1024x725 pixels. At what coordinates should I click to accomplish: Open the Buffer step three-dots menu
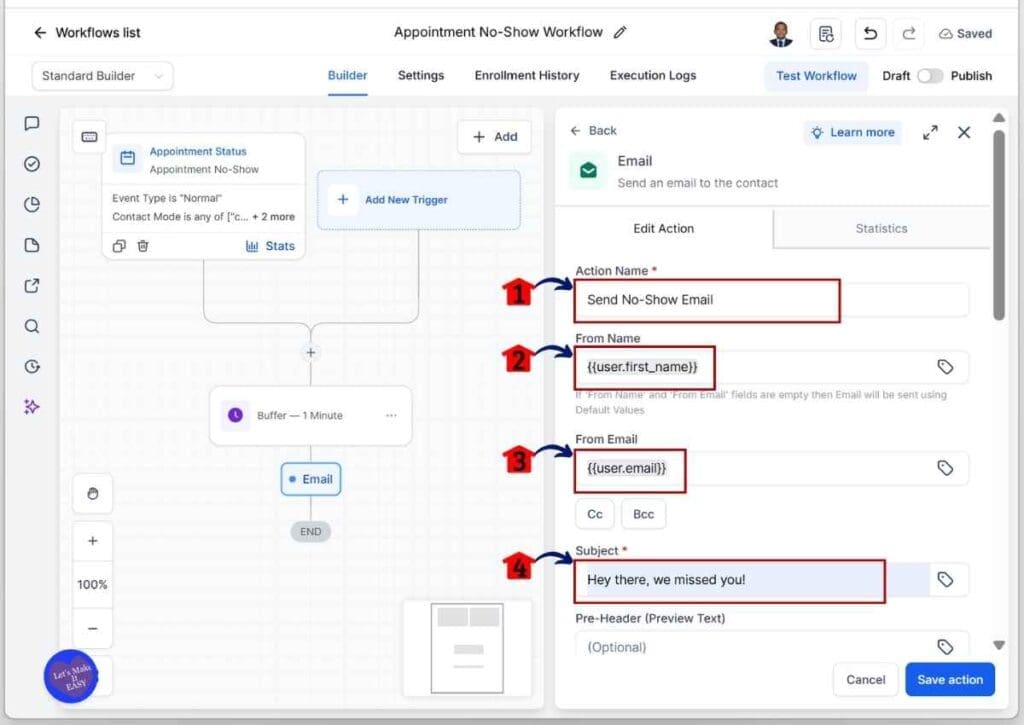[391, 415]
